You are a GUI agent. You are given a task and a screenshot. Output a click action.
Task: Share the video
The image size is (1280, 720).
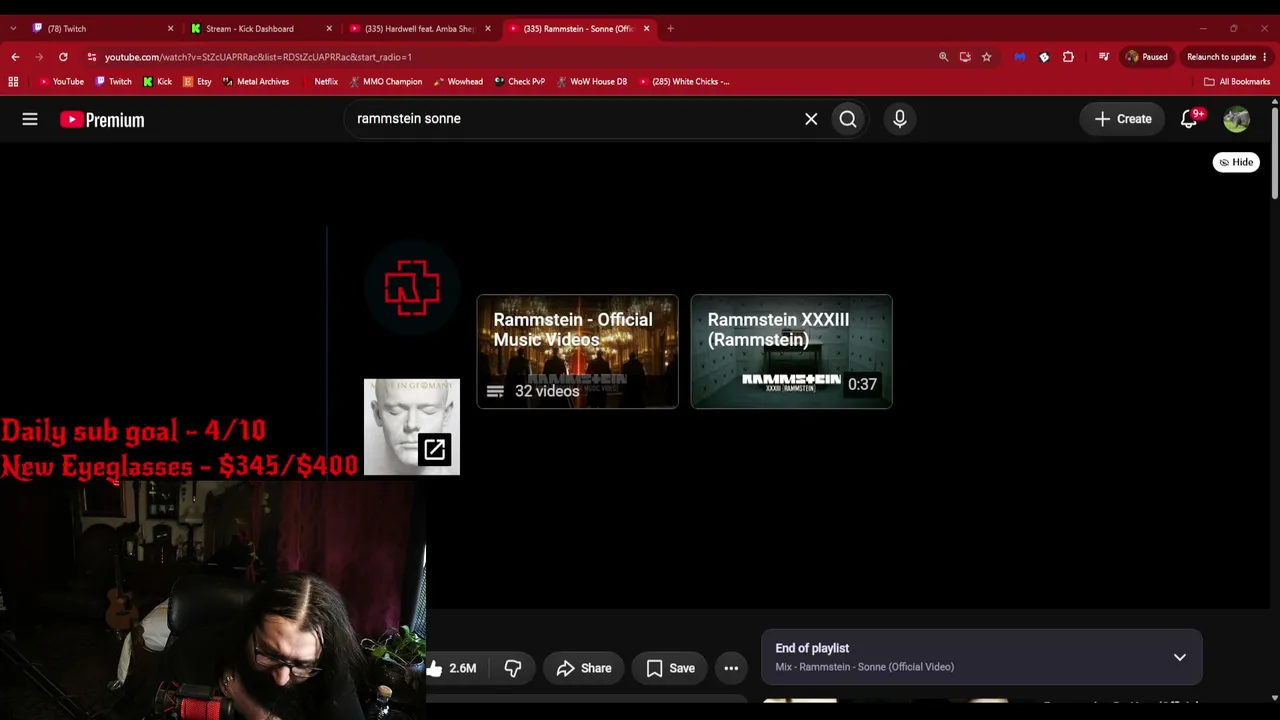click(584, 668)
